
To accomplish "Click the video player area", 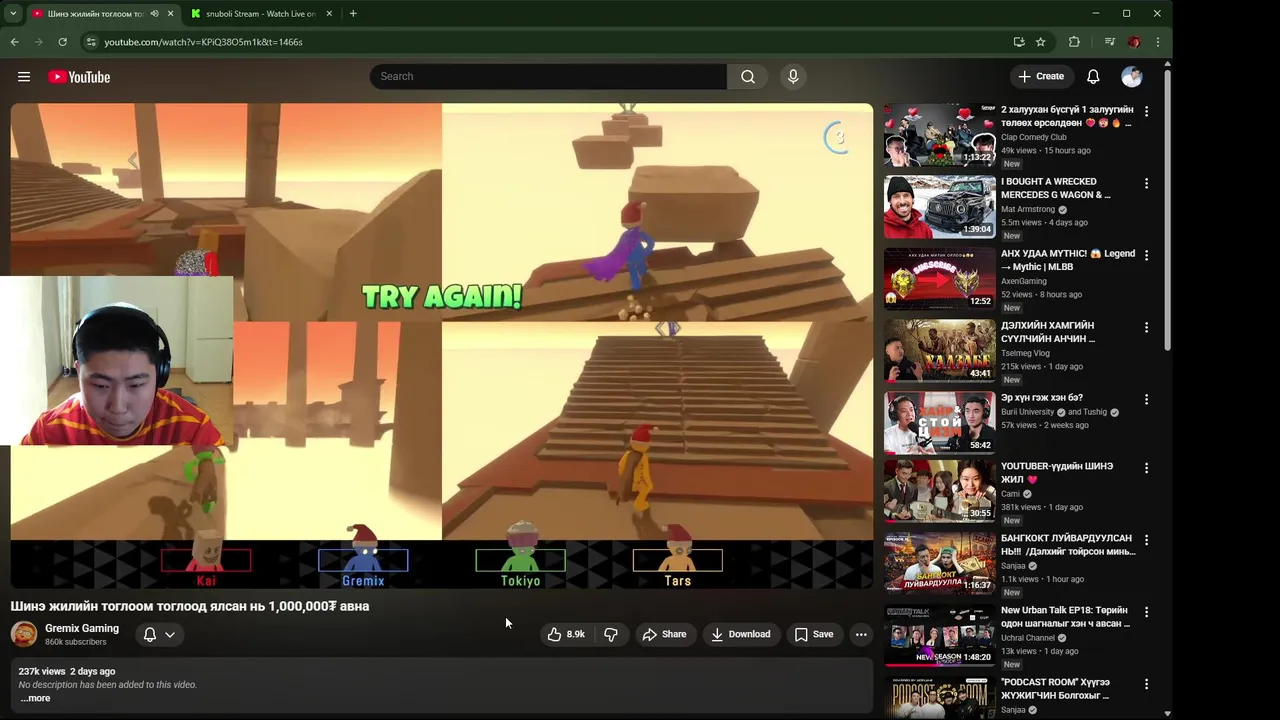I will click(442, 346).
